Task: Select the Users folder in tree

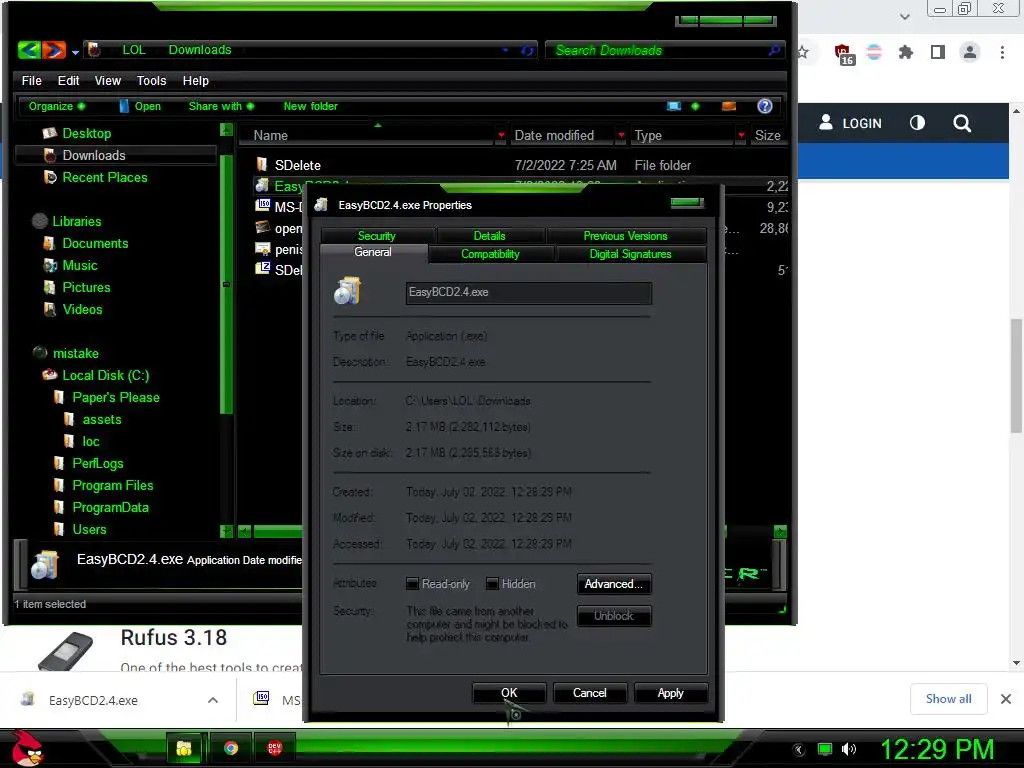Action: tap(89, 530)
